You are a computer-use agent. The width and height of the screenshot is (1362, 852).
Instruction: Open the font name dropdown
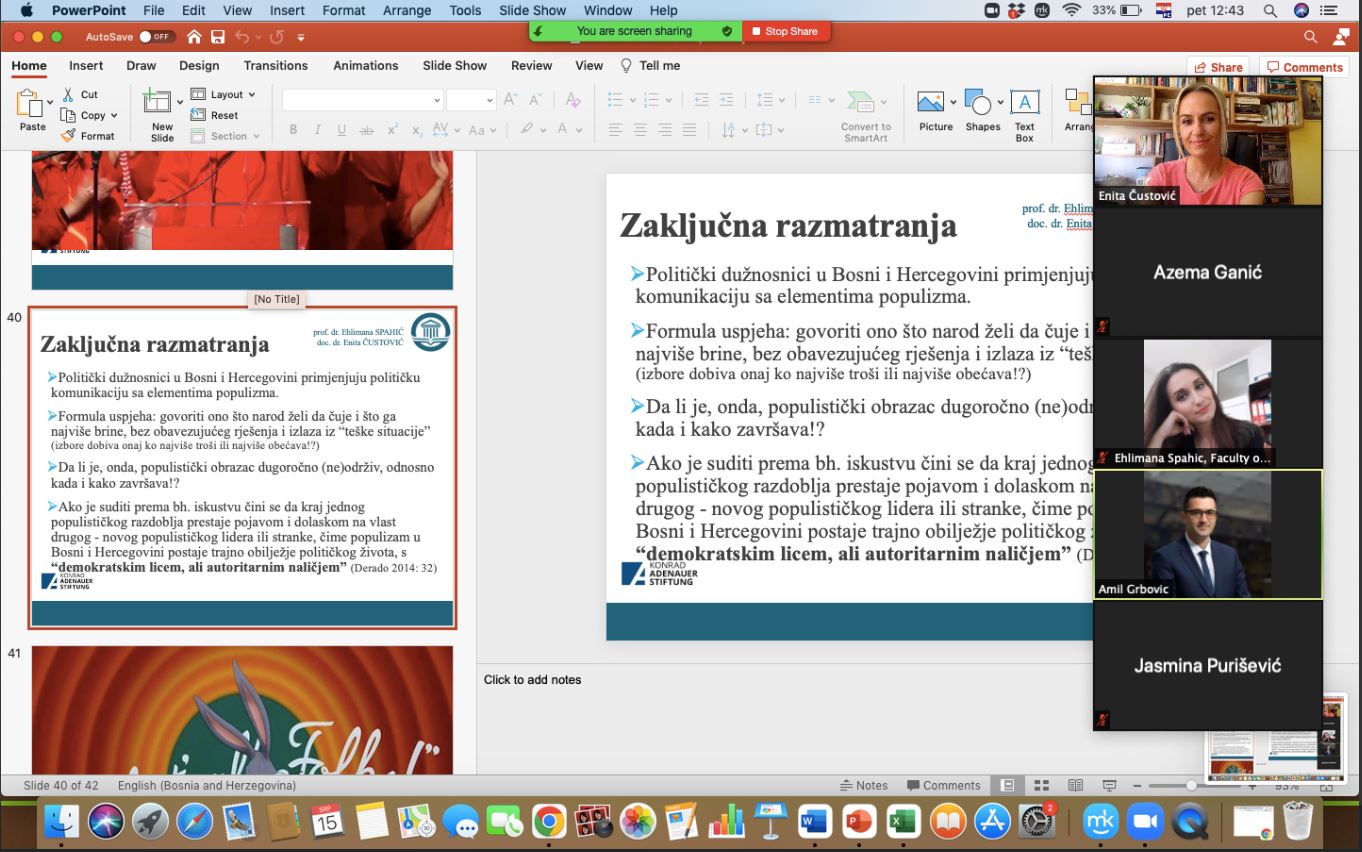click(x=436, y=100)
